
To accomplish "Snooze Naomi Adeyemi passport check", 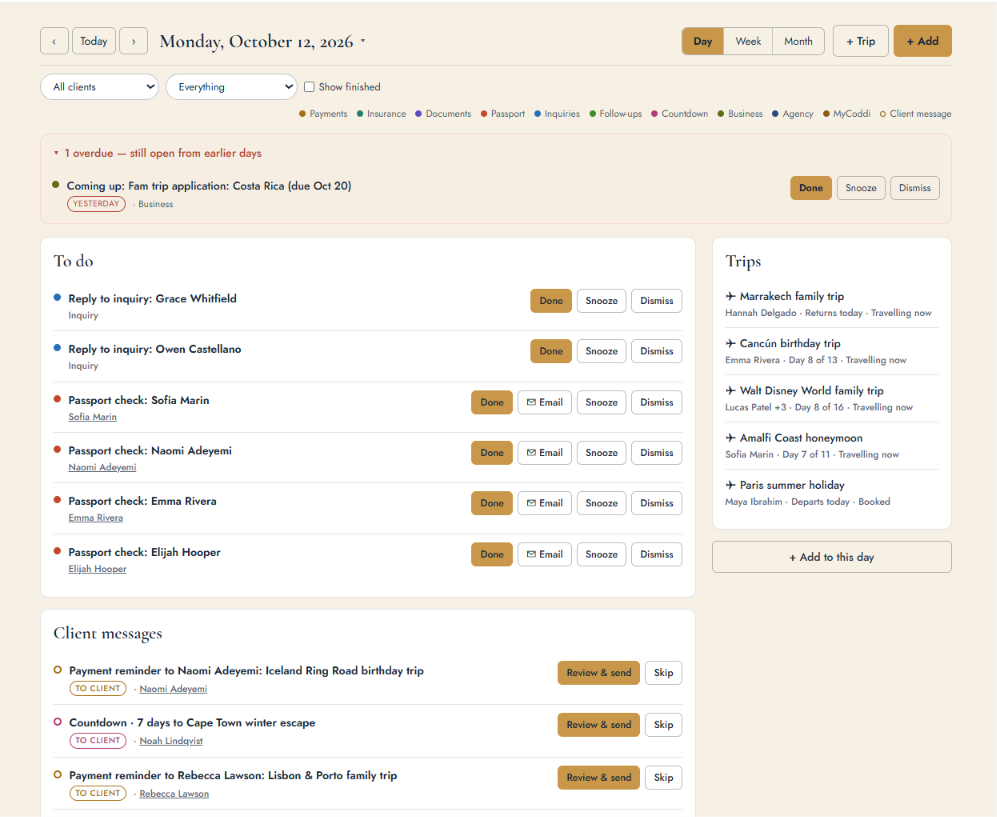I will [602, 453].
